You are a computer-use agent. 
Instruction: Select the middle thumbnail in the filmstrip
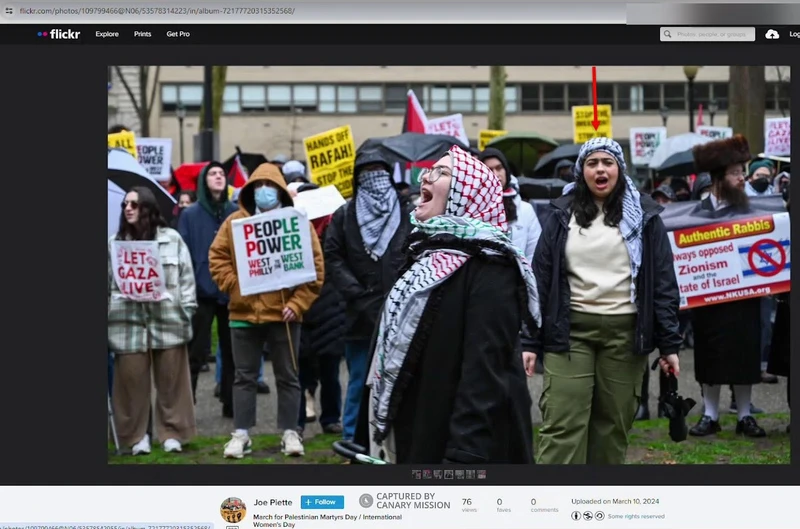pyautogui.click(x=450, y=474)
